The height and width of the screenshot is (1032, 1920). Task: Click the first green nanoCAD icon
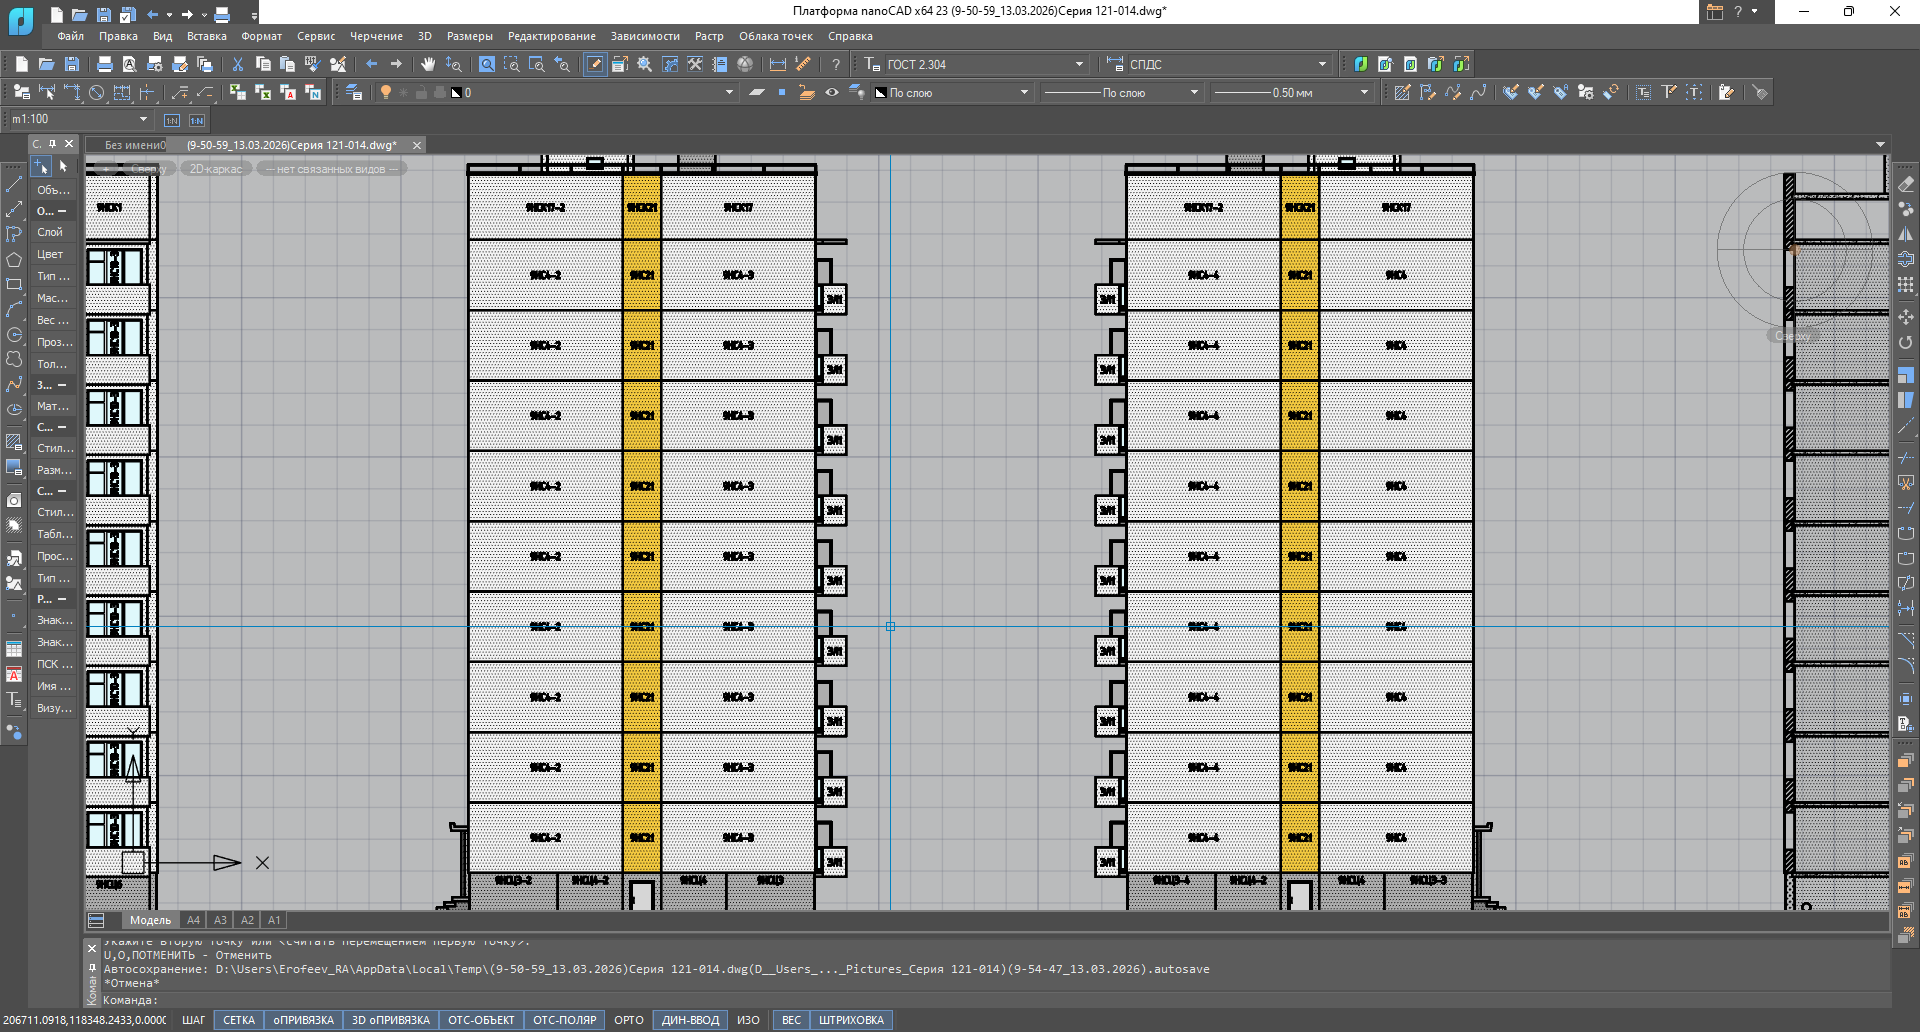pos(1361,64)
